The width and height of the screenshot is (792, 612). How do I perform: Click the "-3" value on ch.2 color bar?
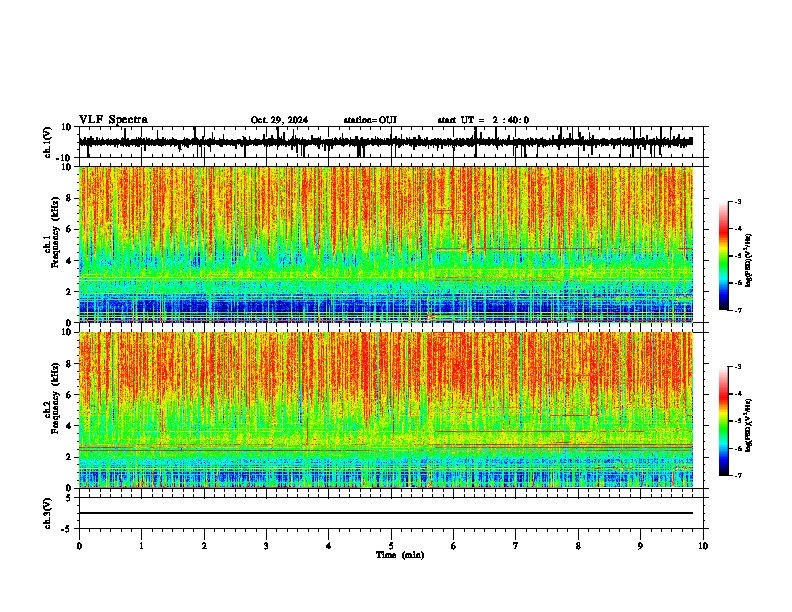point(737,367)
